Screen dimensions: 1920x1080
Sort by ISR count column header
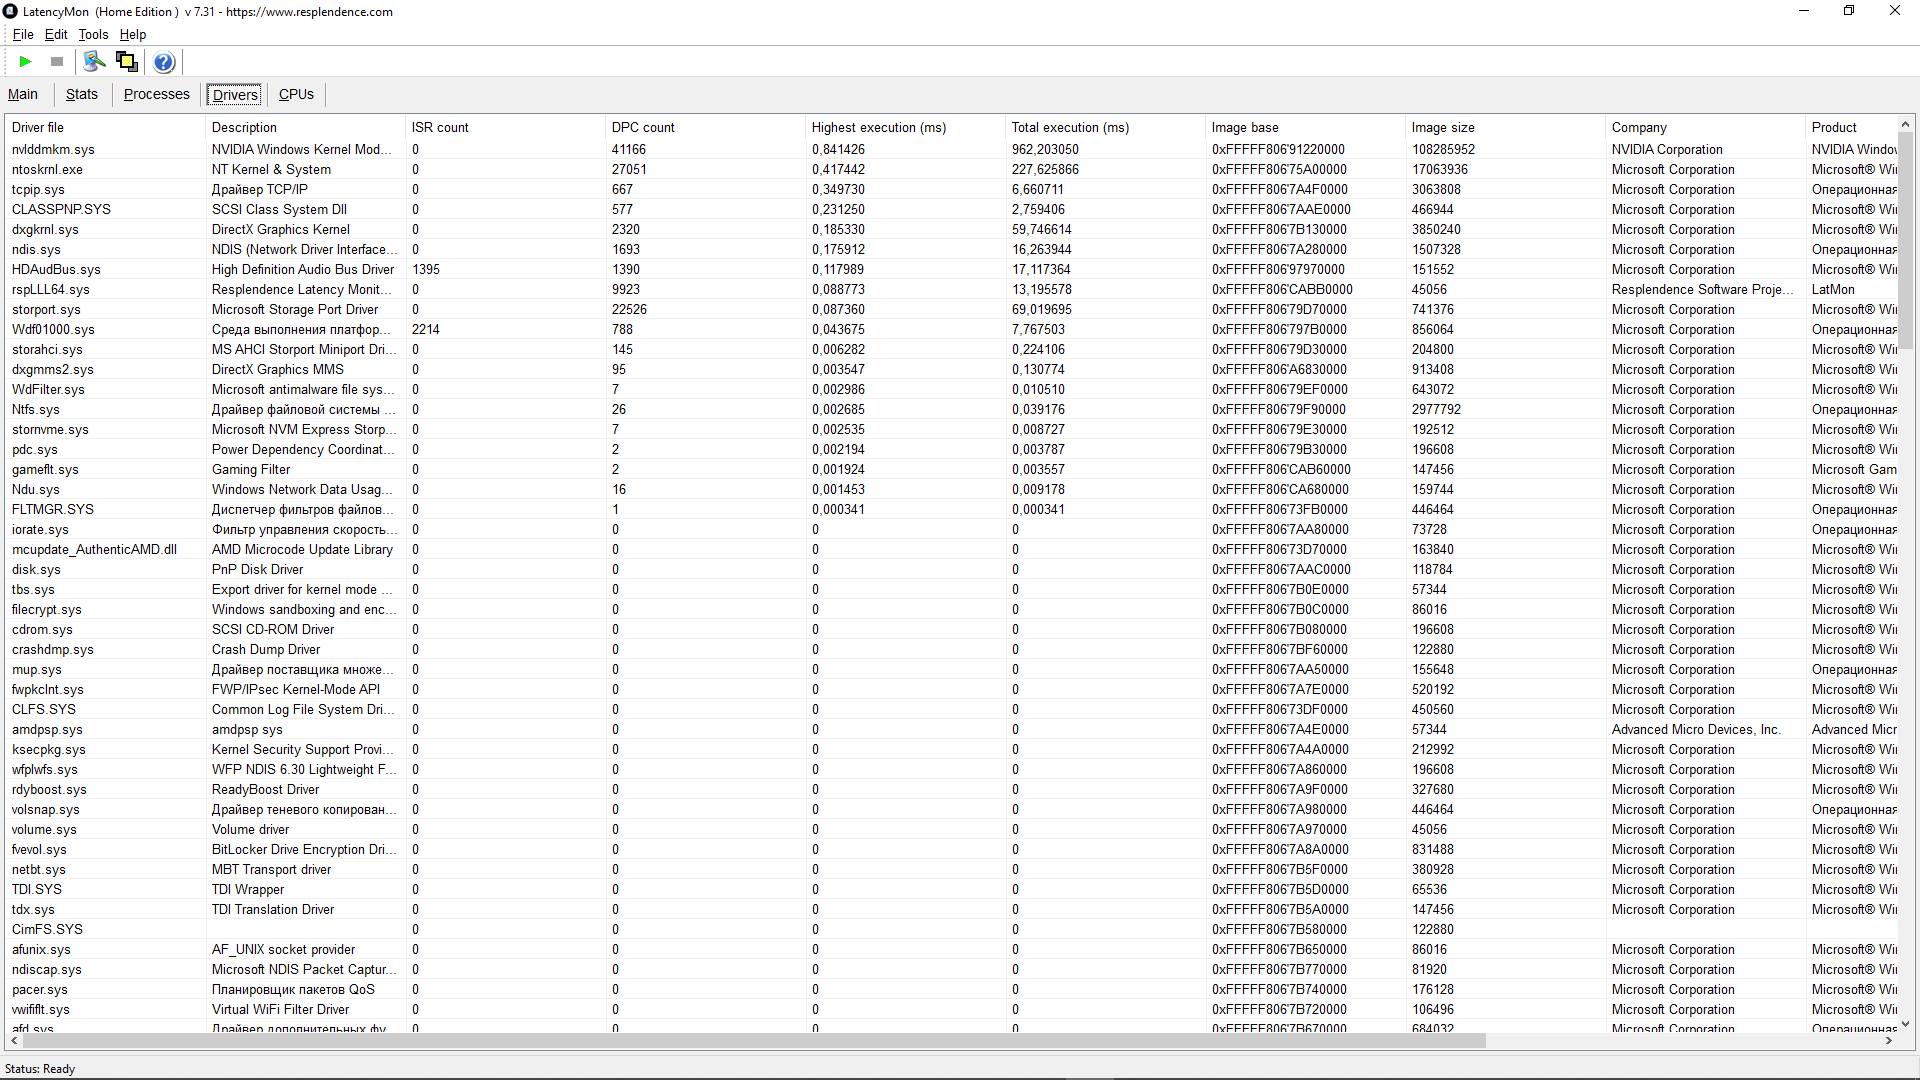pos(505,127)
